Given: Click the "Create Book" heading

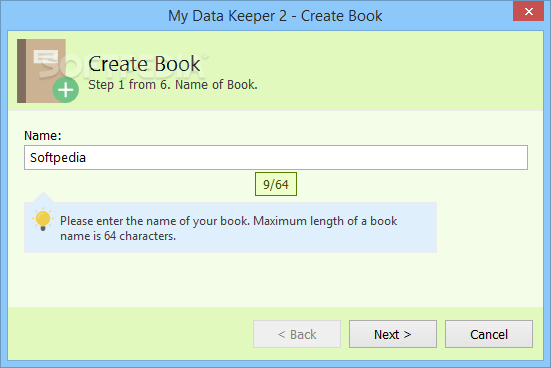Looking at the screenshot, I should pyautogui.click(x=144, y=64).
